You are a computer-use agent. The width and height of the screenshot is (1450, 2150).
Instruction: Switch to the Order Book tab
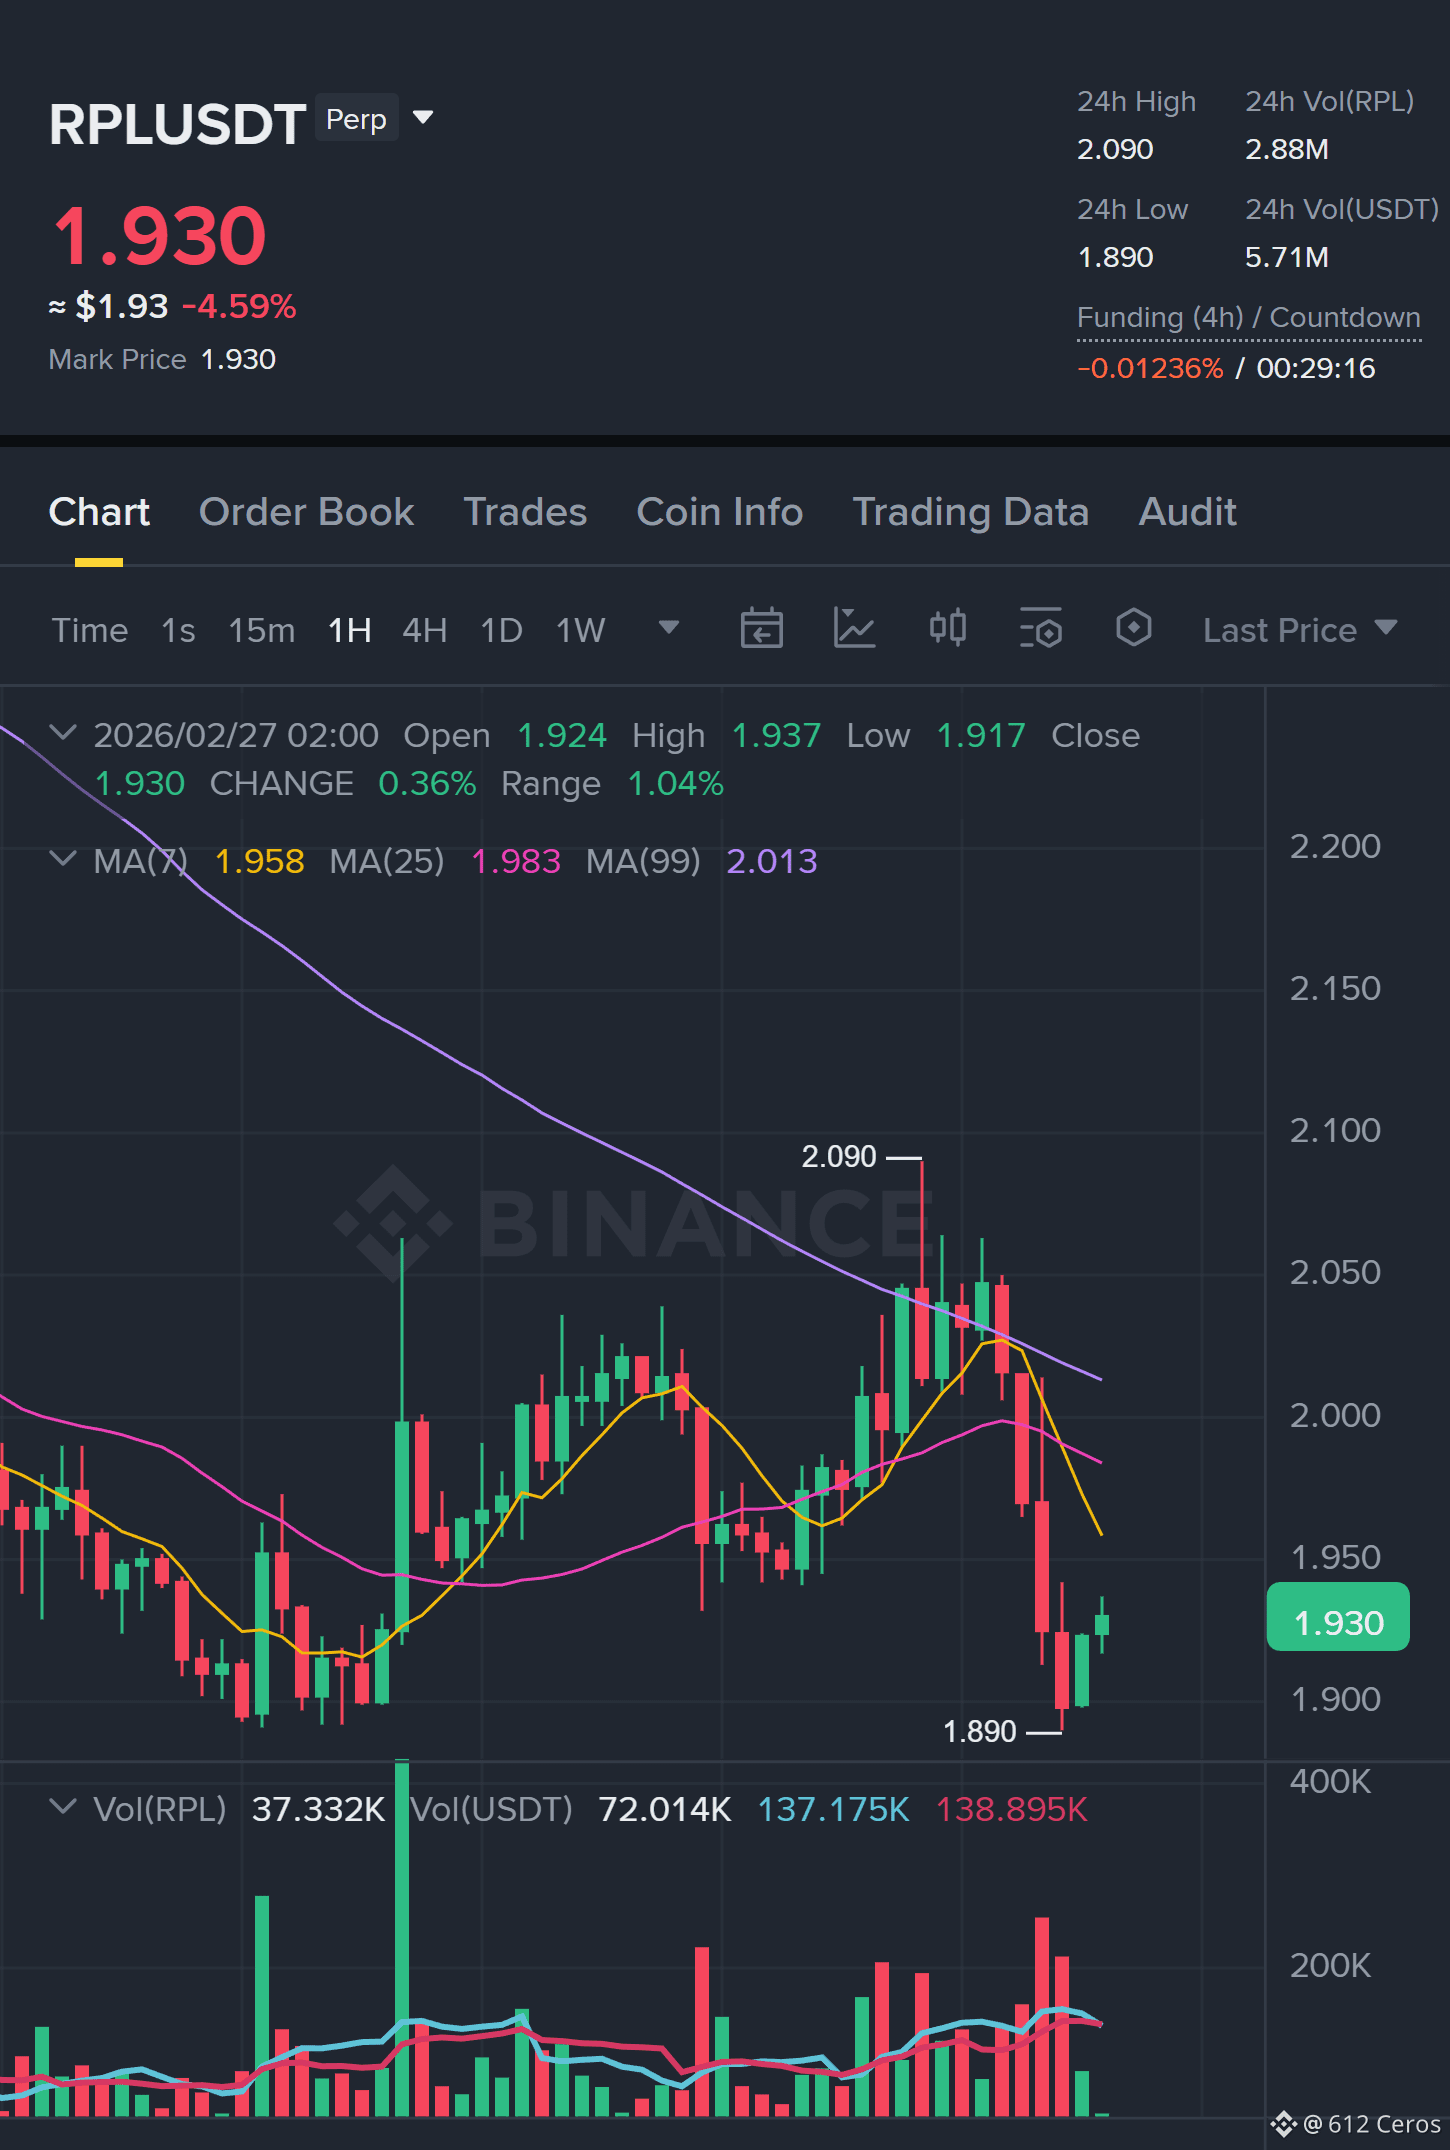point(306,512)
